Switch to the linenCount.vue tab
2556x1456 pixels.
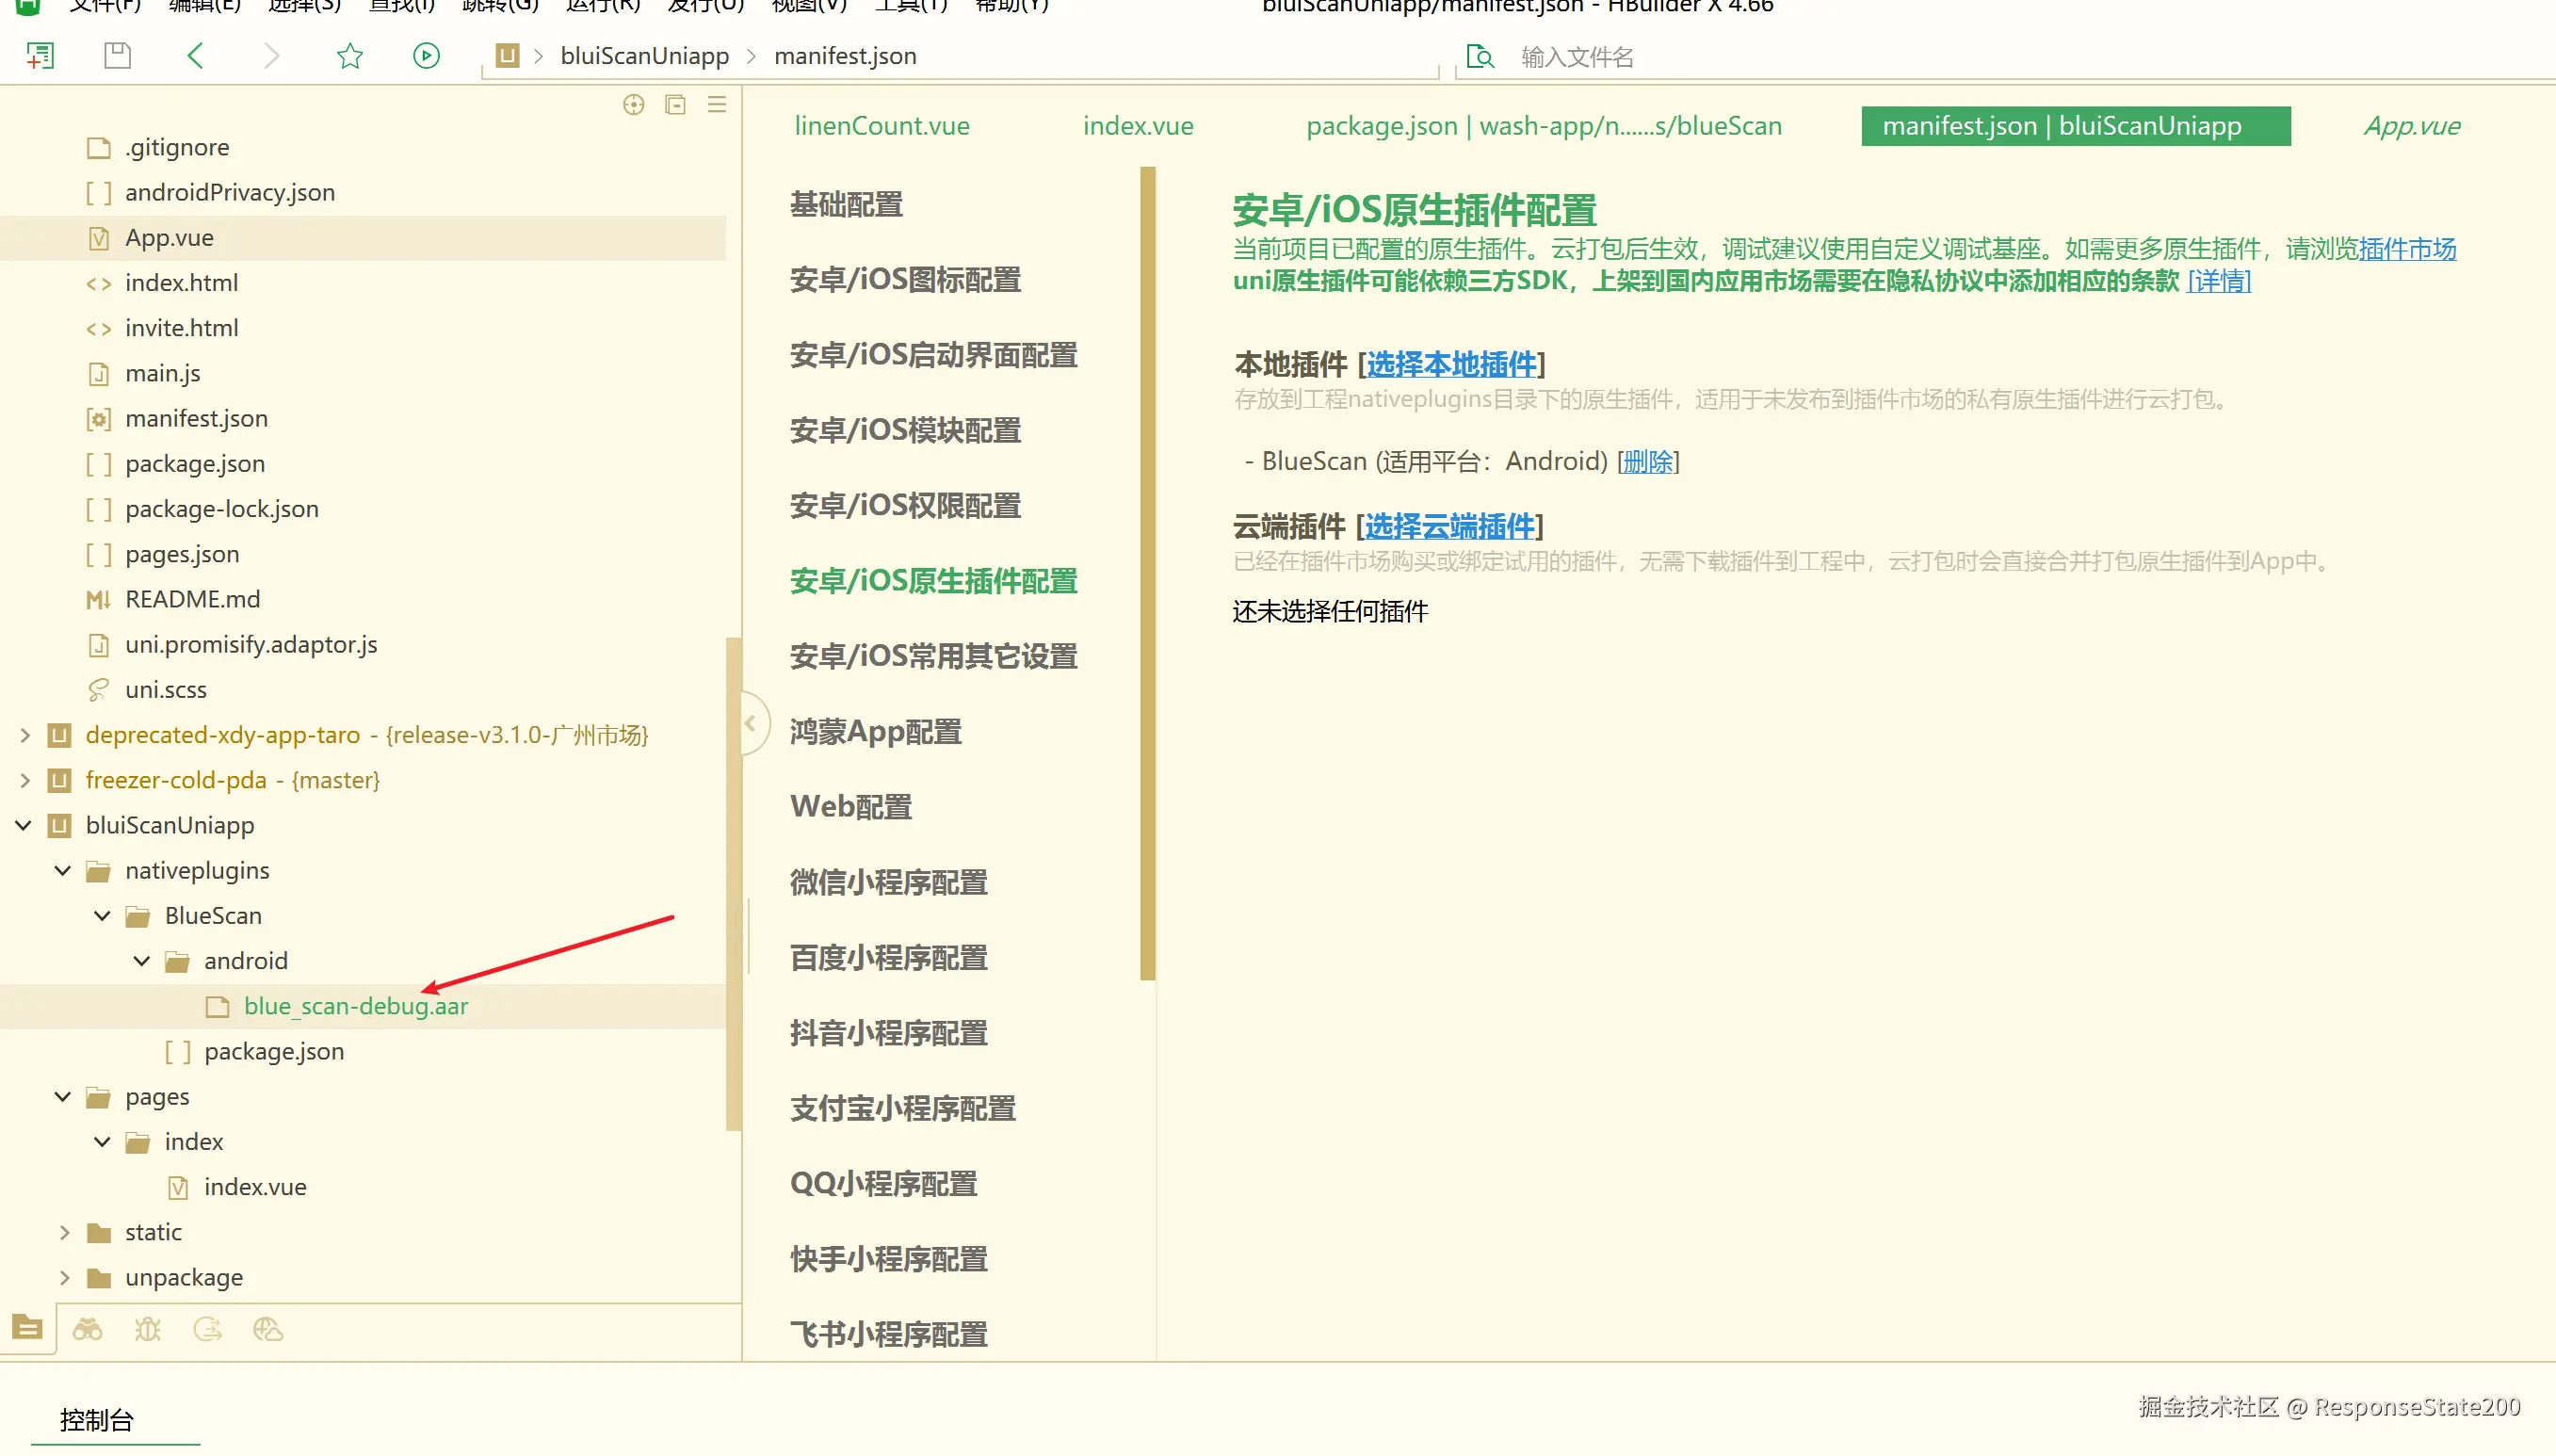881,126
